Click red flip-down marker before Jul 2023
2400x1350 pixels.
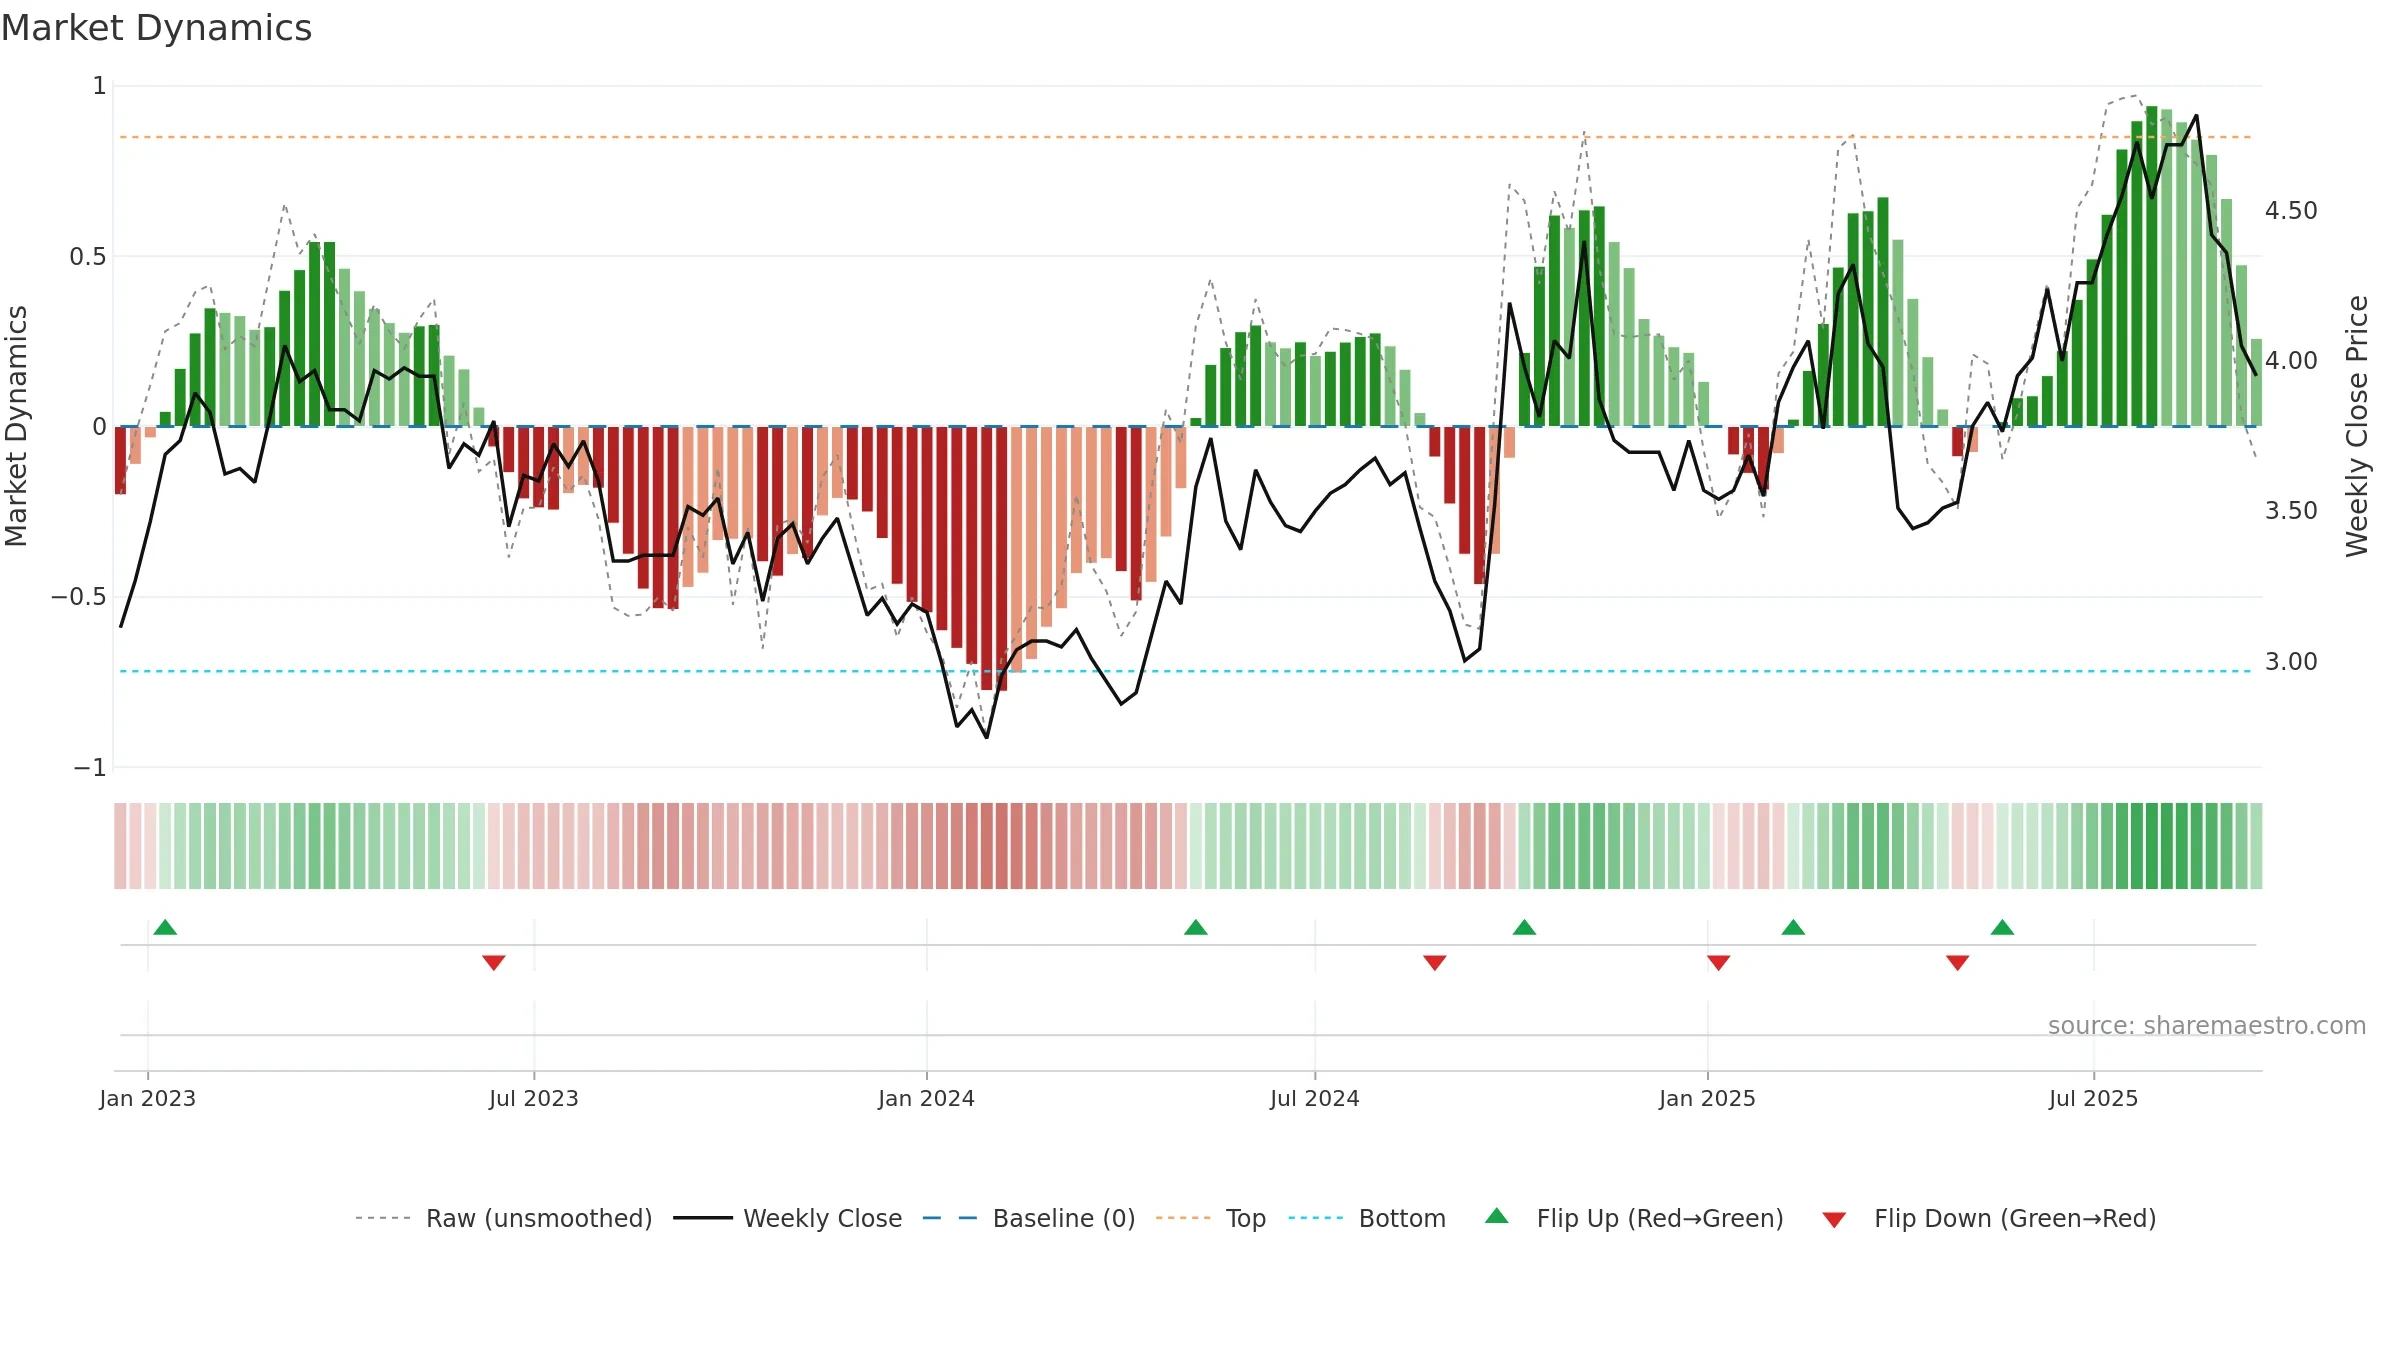(494, 962)
